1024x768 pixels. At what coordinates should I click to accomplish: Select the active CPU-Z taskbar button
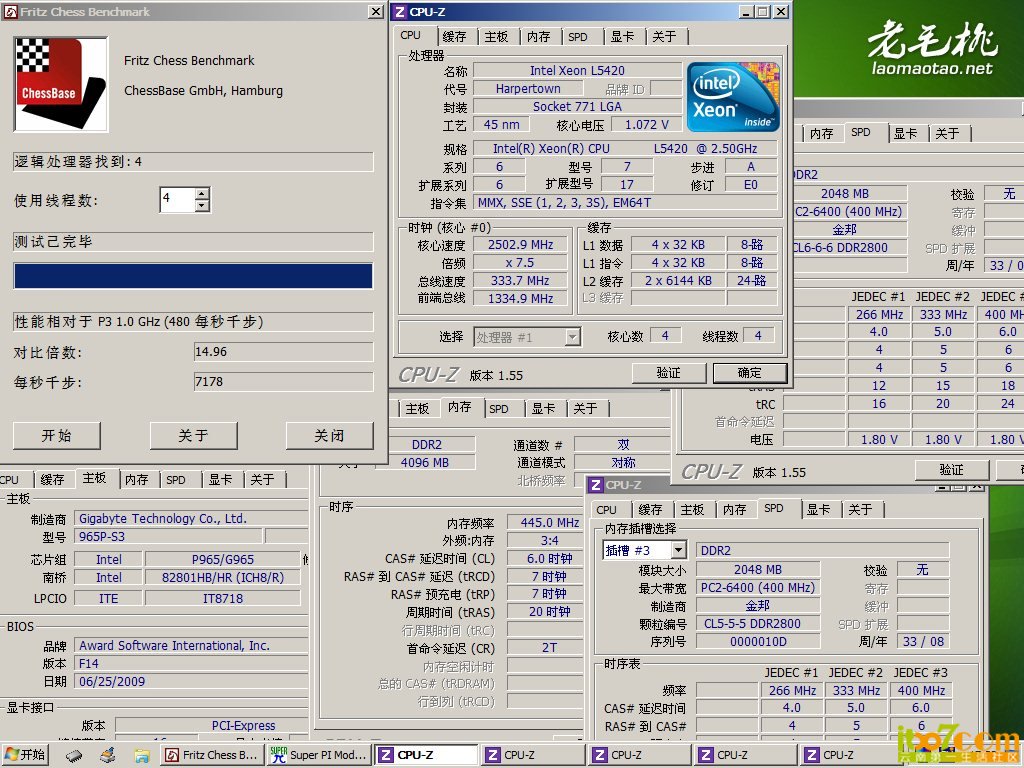coord(428,755)
